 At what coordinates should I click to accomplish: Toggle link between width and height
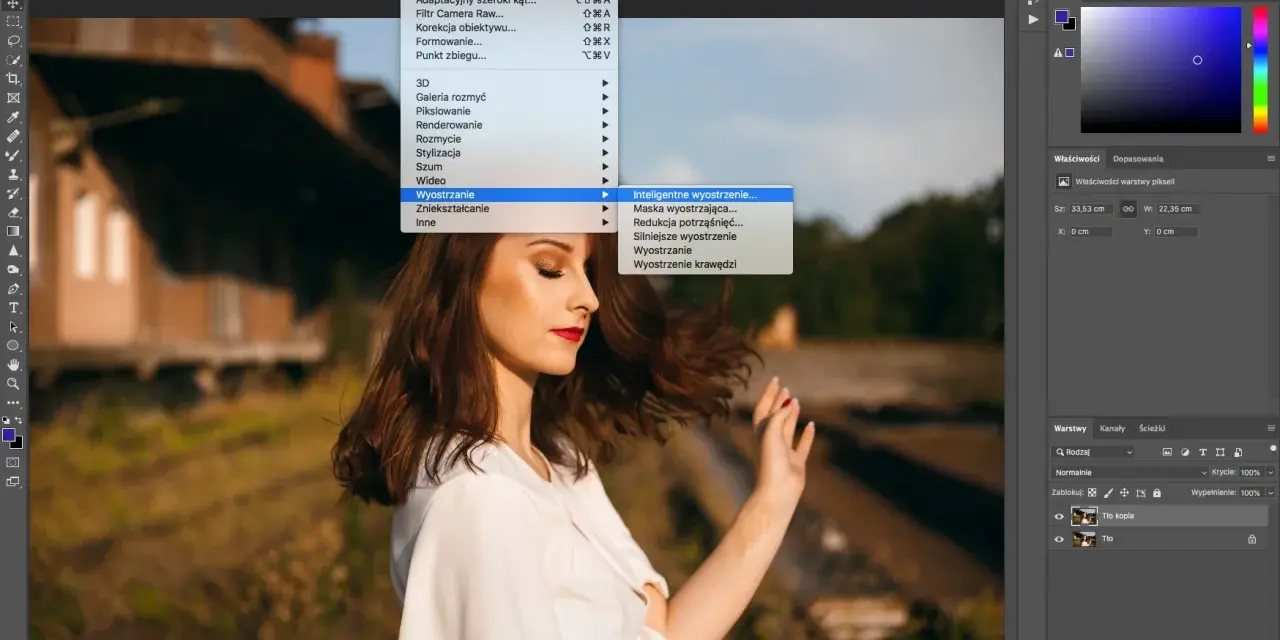(1128, 209)
